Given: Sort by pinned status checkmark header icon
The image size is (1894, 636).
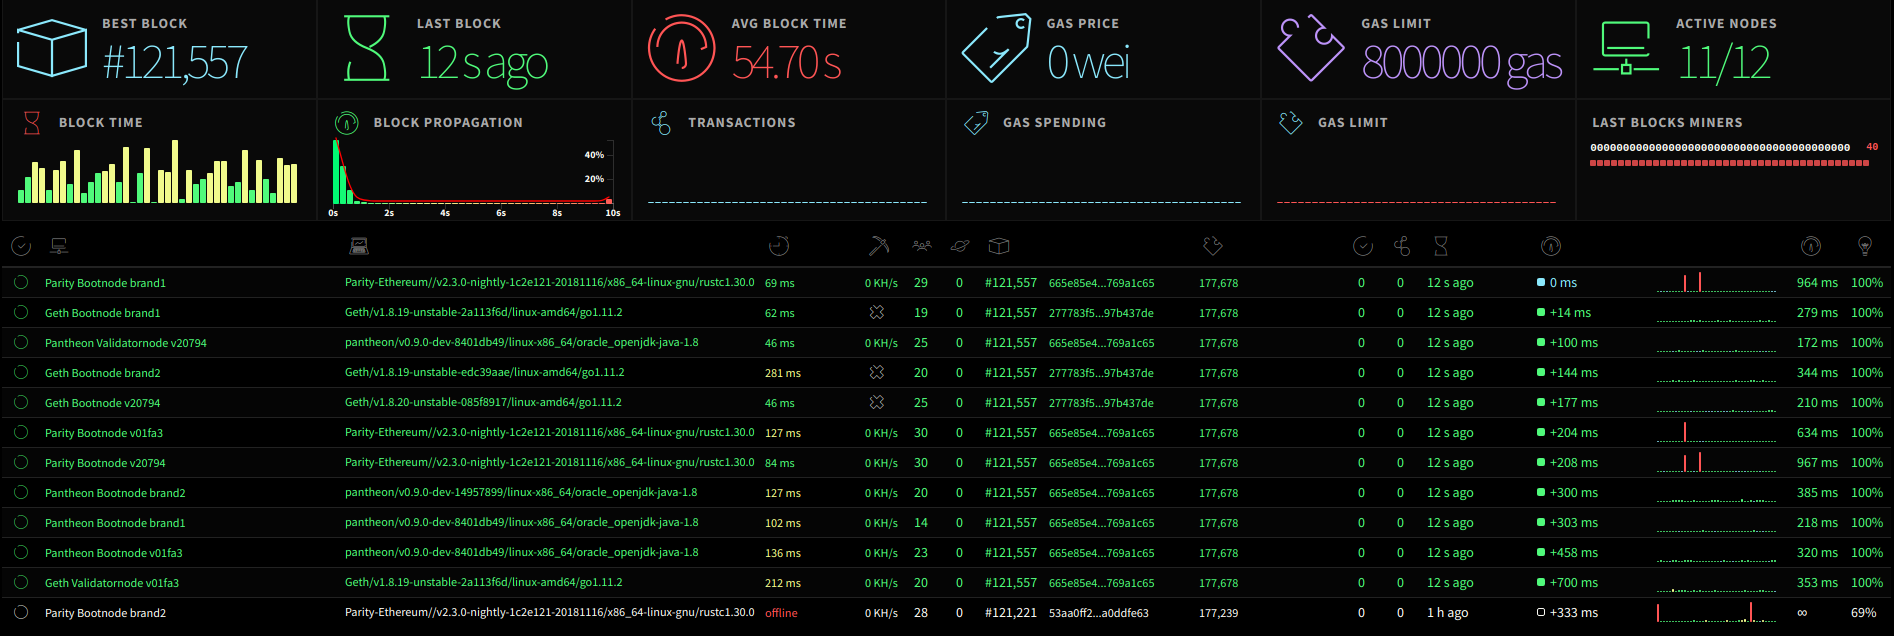Looking at the screenshot, I should pos(21,246).
